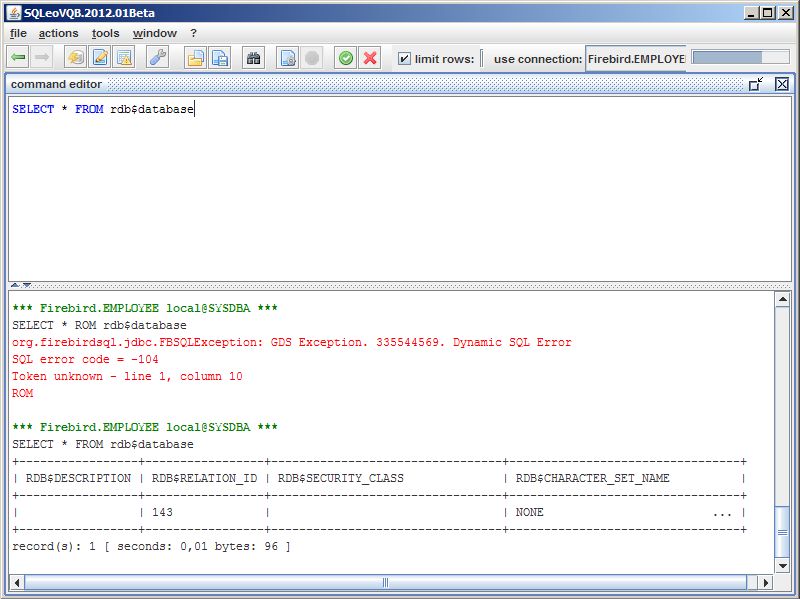800x599 pixels.
Task: Open search using the binoculars icon
Action: click(253, 57)
